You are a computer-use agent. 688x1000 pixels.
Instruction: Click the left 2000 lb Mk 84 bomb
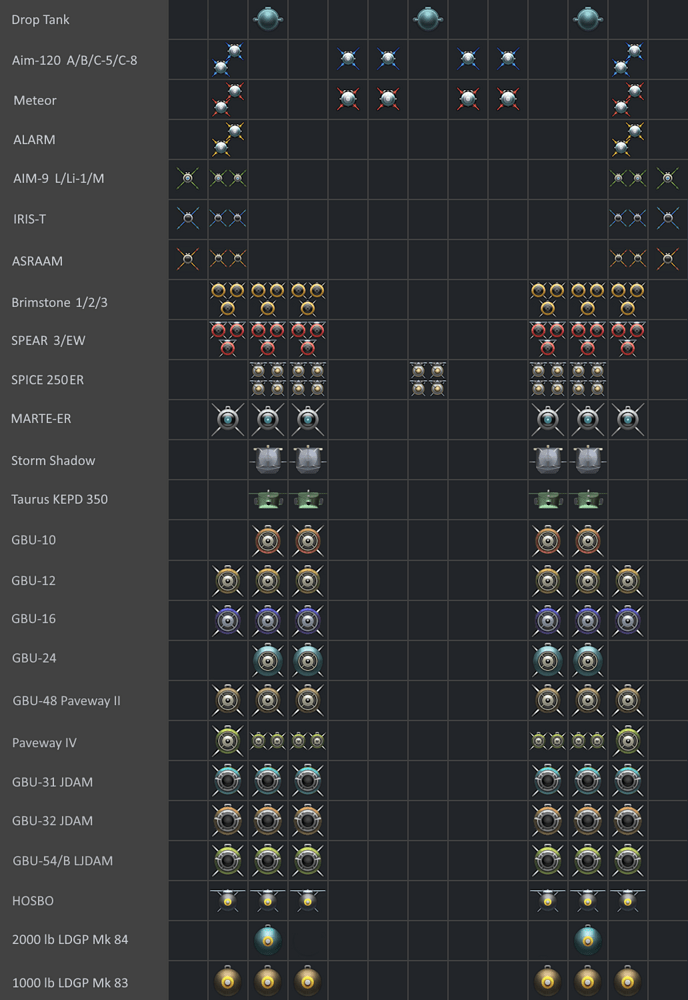(267, 940)
